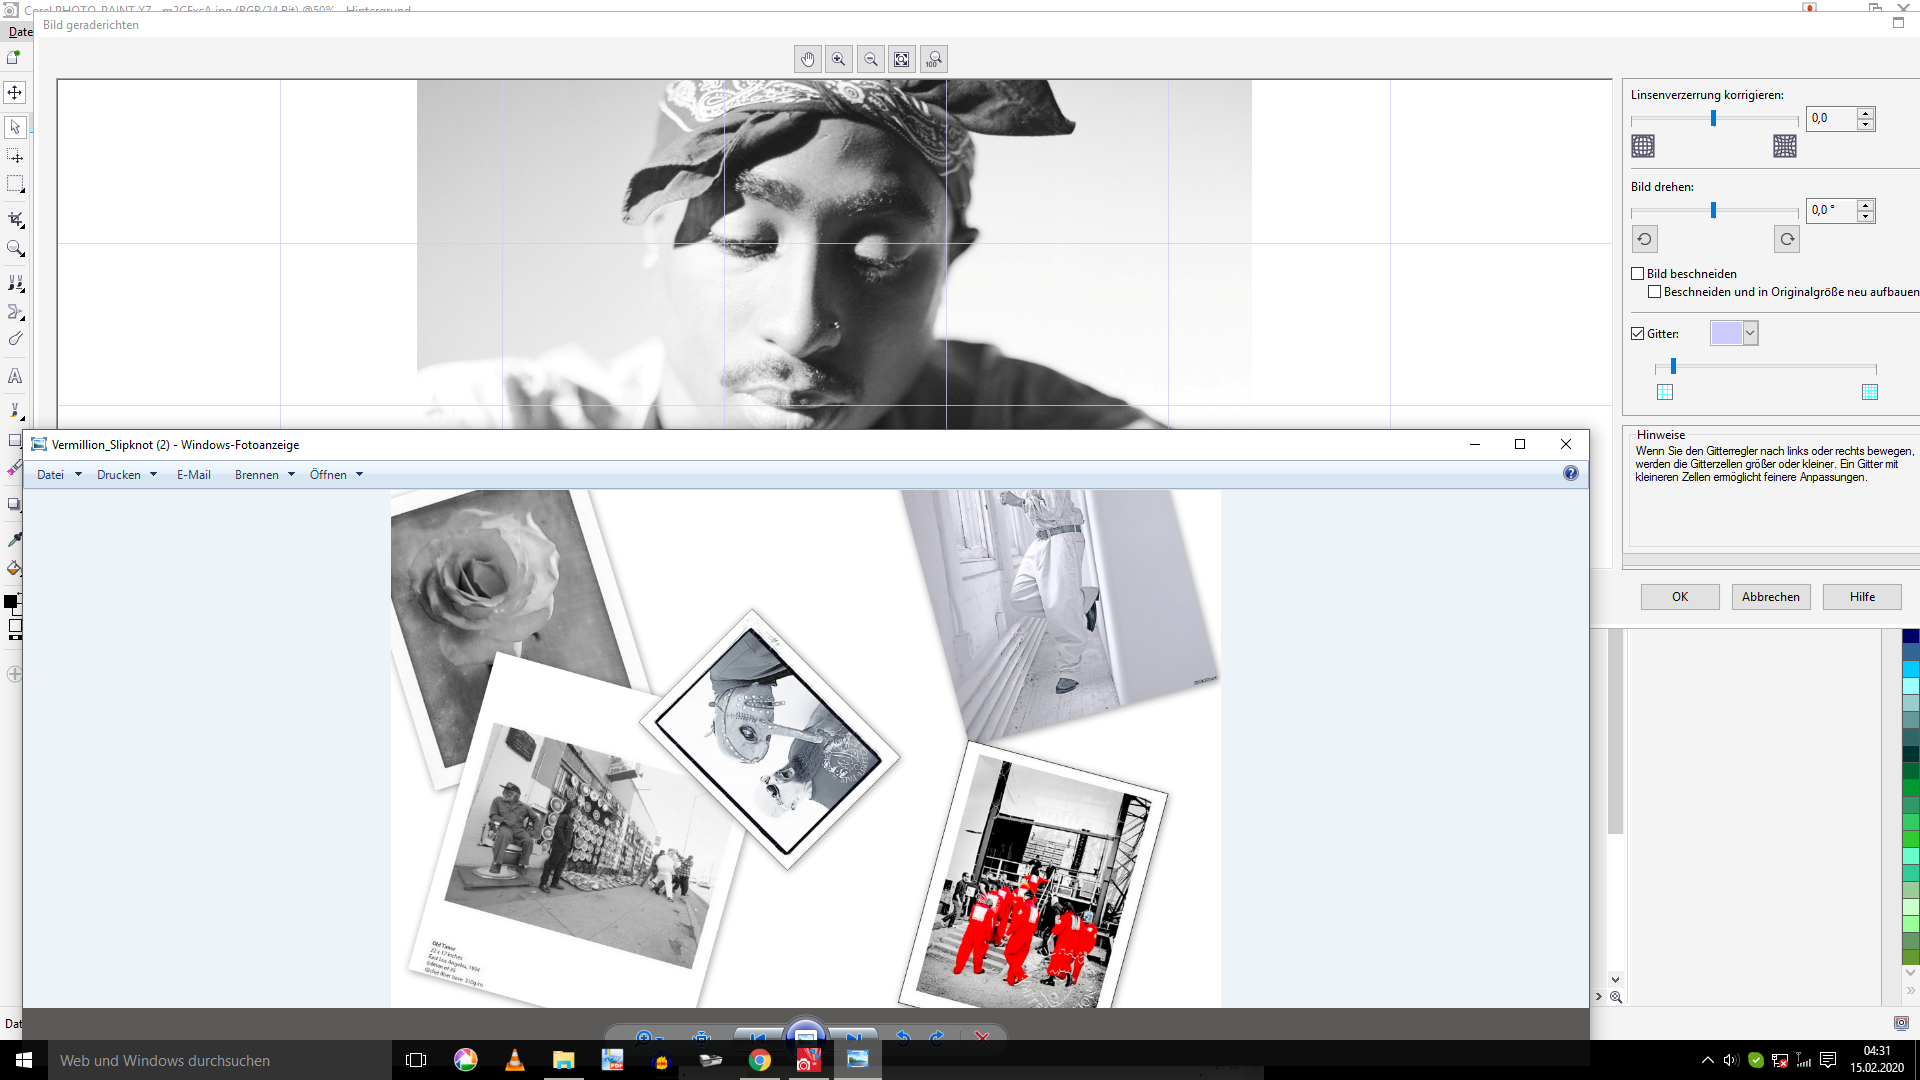Click Web und Windows durchsuchen search box
Screen dimensions: 1920x1080
point(220,1060)
